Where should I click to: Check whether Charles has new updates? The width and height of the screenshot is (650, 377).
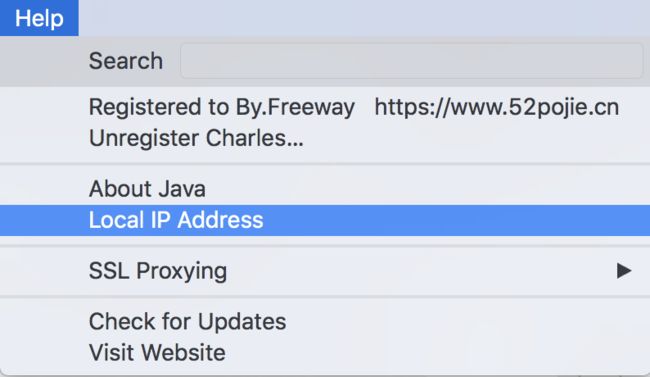tap(325, 322)
